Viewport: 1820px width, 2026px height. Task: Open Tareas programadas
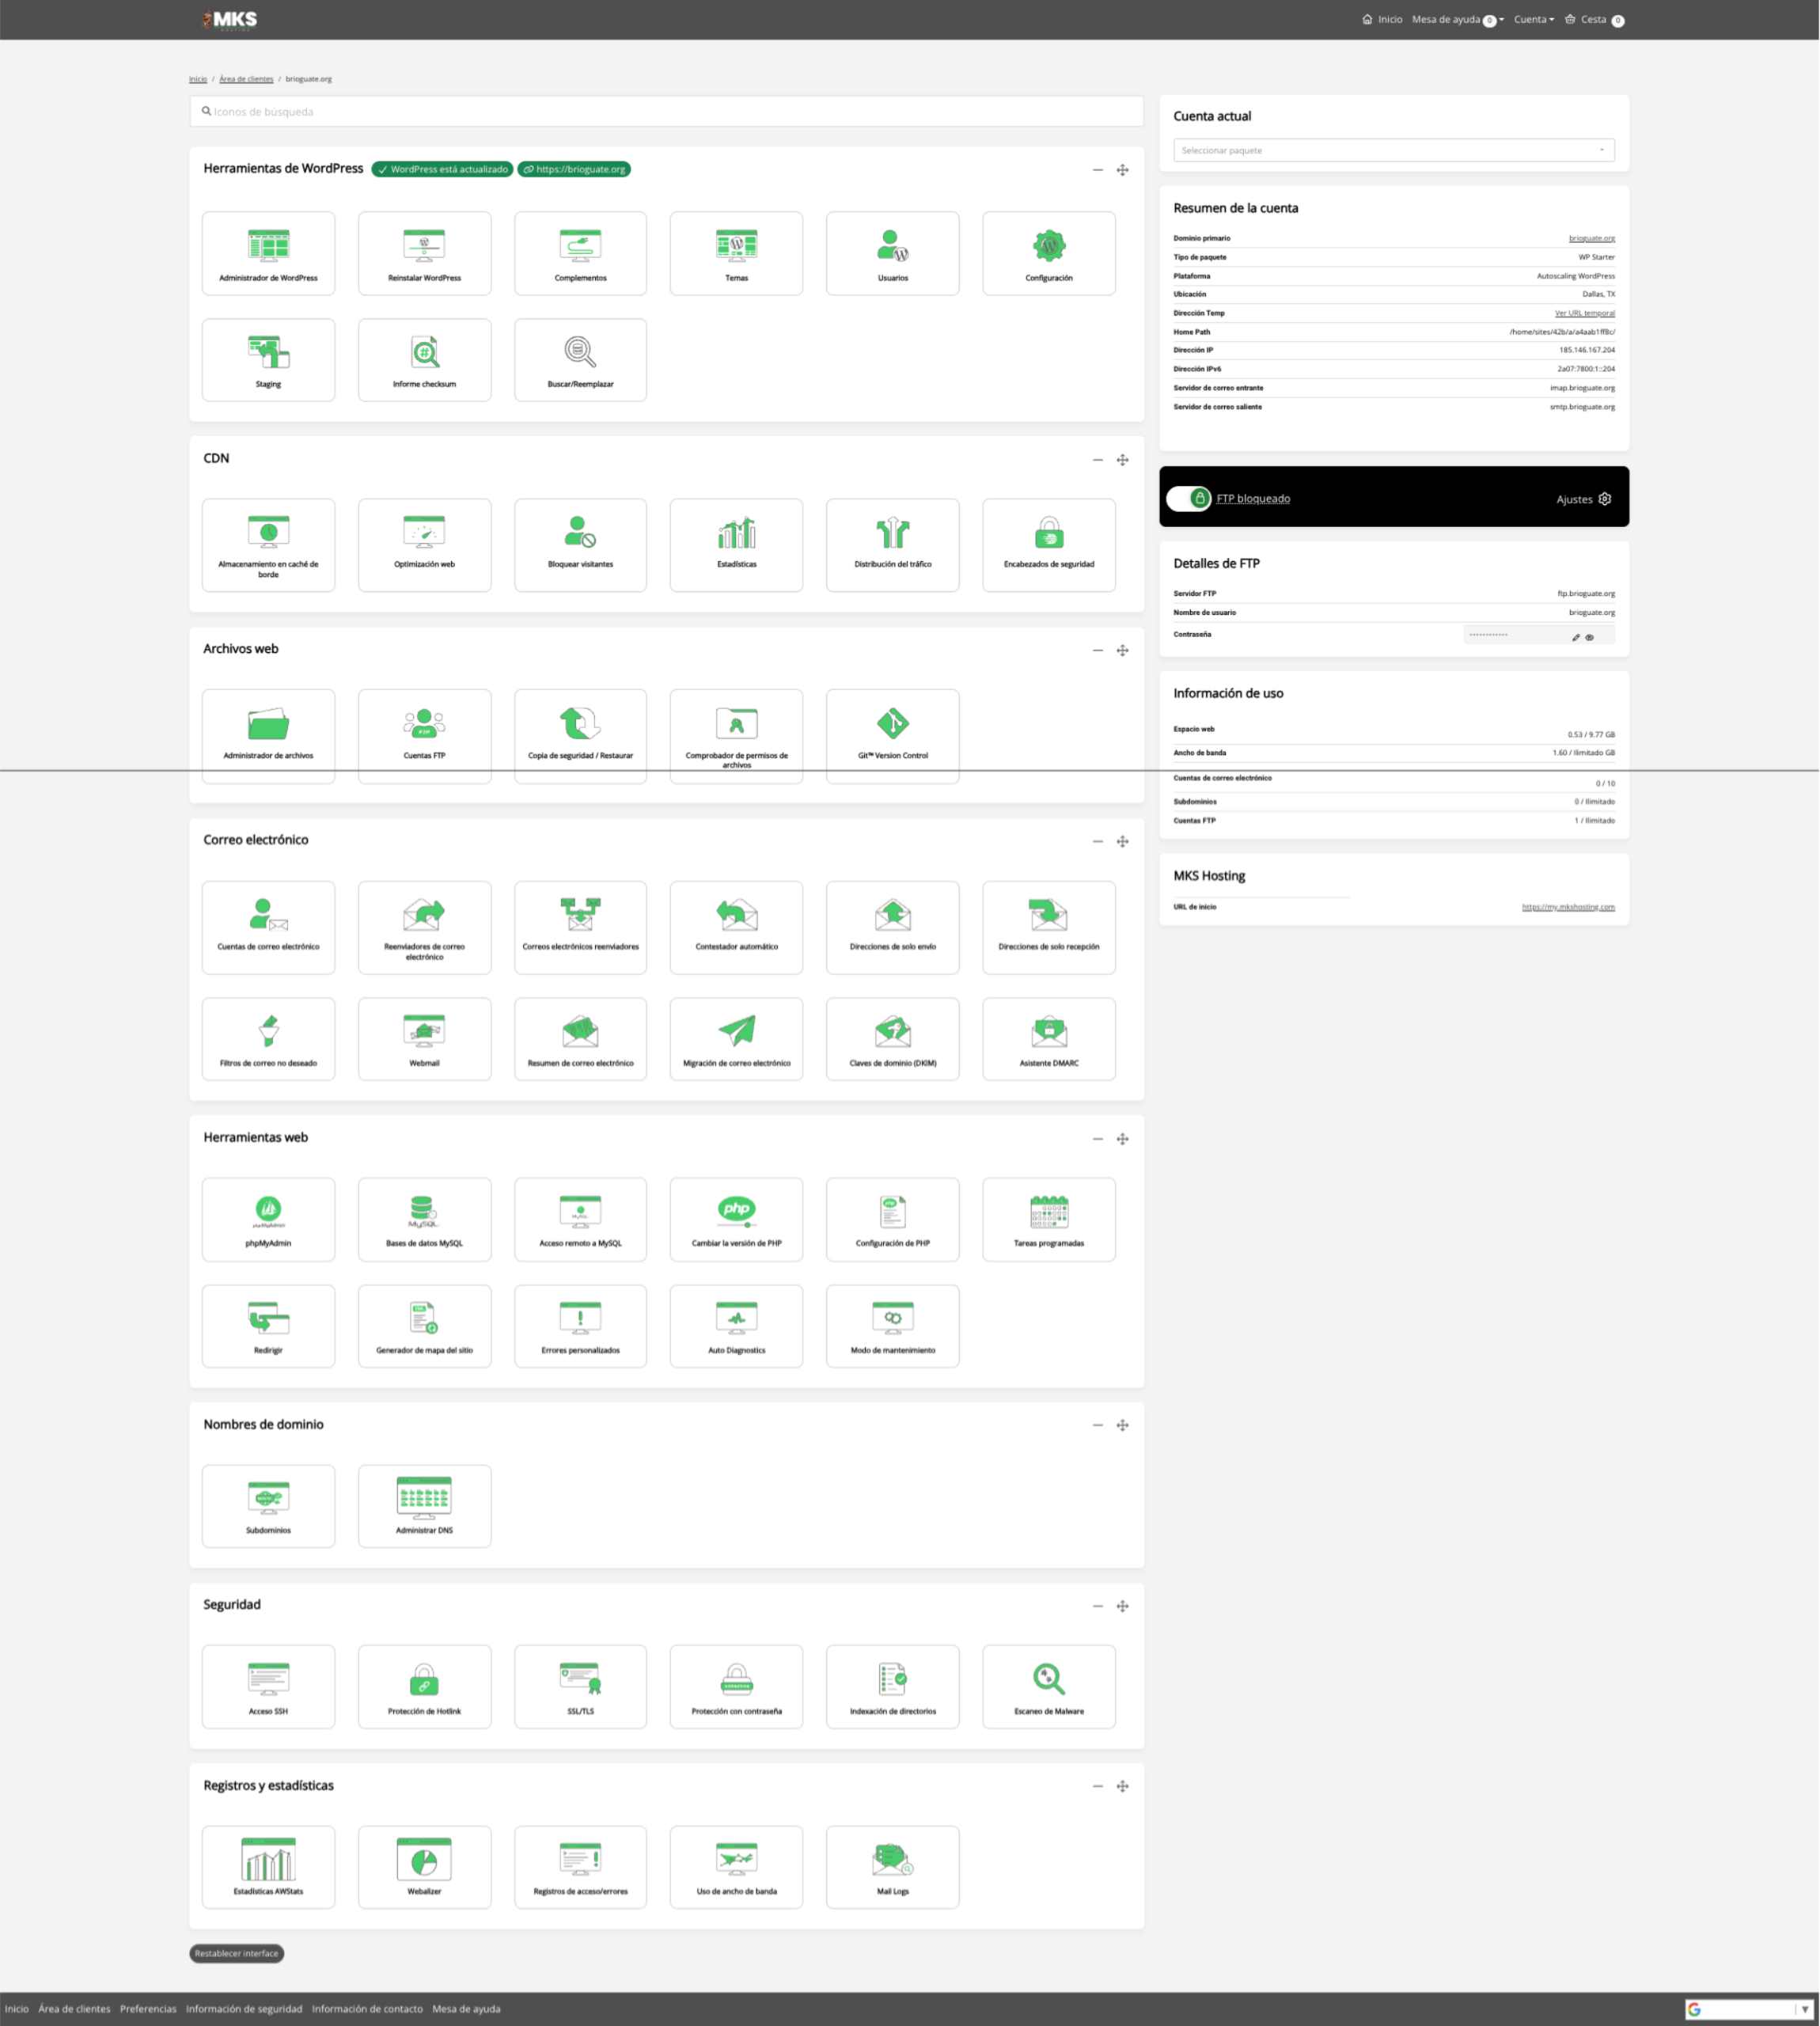point(1049,1219)
